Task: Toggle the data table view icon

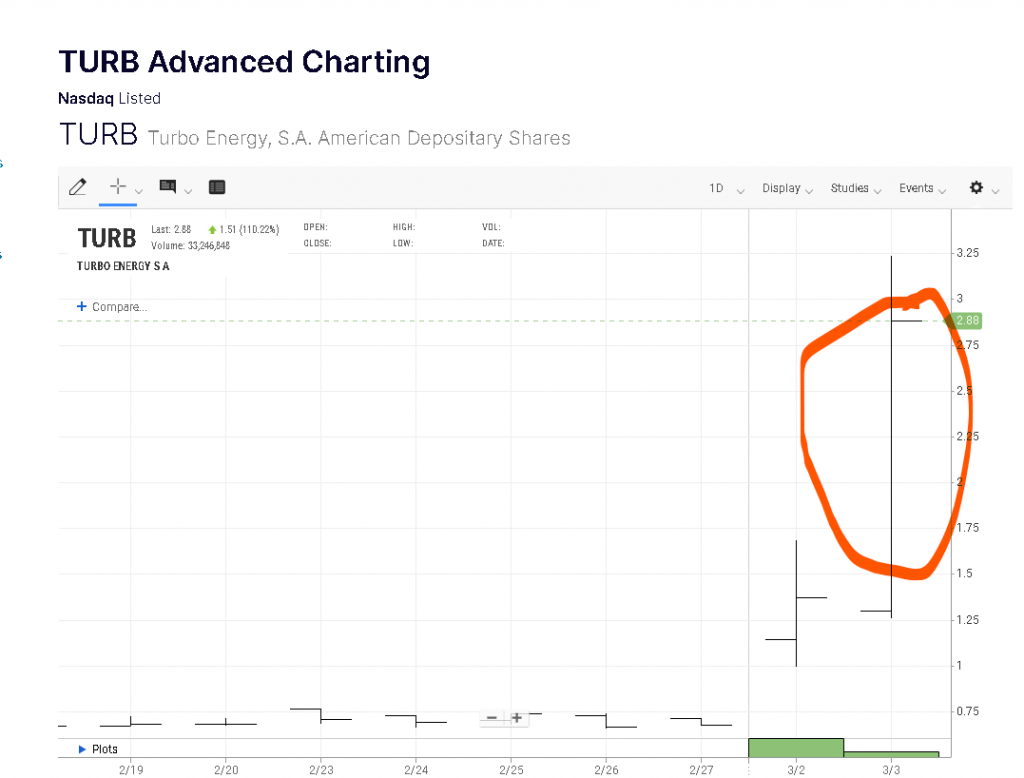Action: (217, 187)
